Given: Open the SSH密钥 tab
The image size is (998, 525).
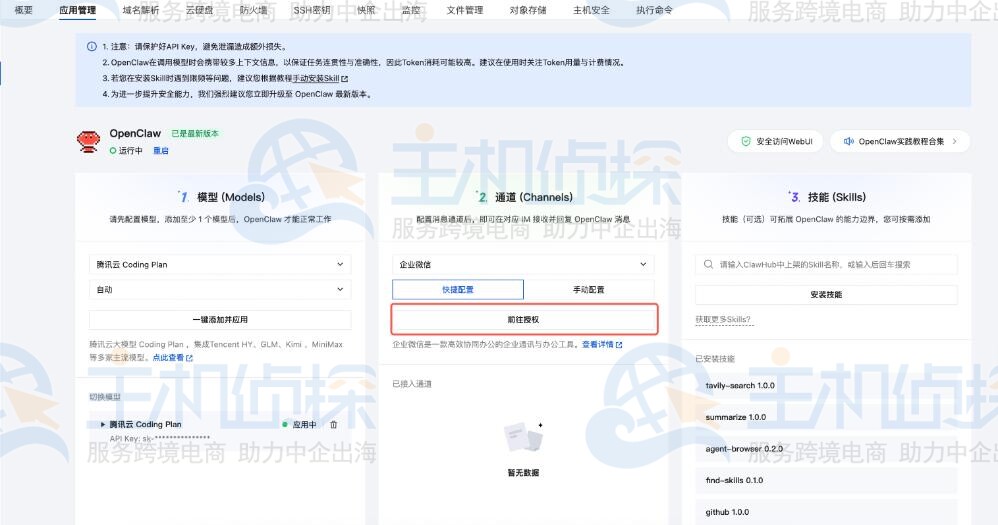Looking at the screenshot, I should pos(312,10).
